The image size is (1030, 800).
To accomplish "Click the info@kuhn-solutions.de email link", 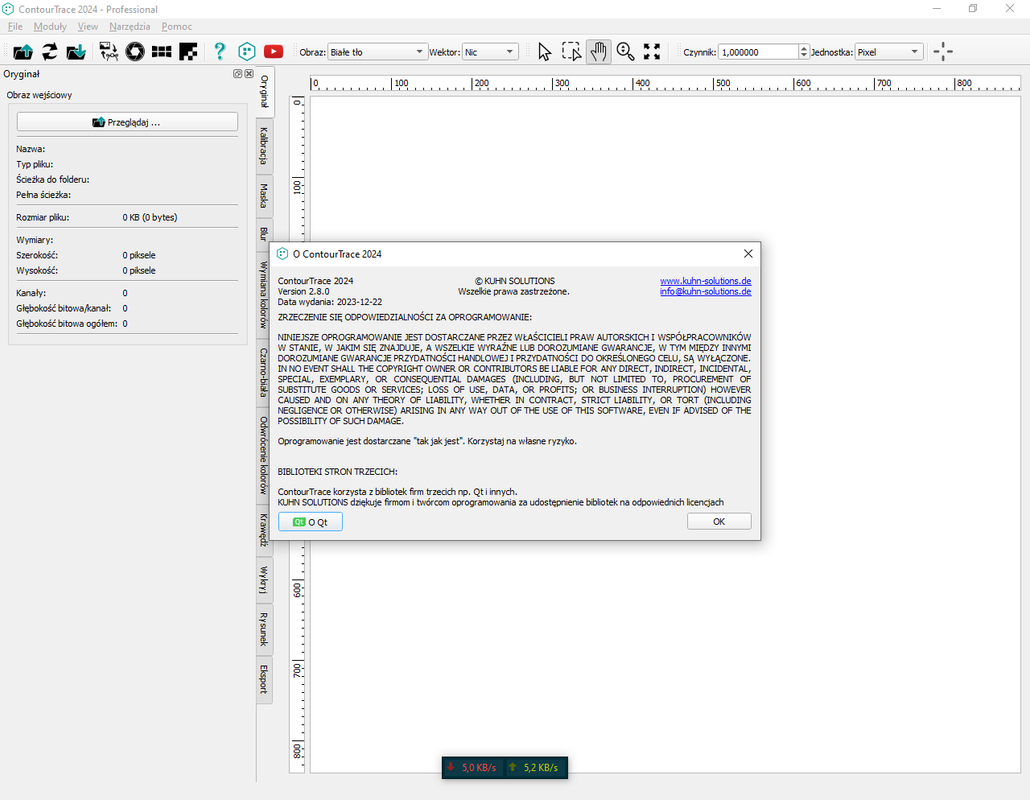I will pos(705,292).
